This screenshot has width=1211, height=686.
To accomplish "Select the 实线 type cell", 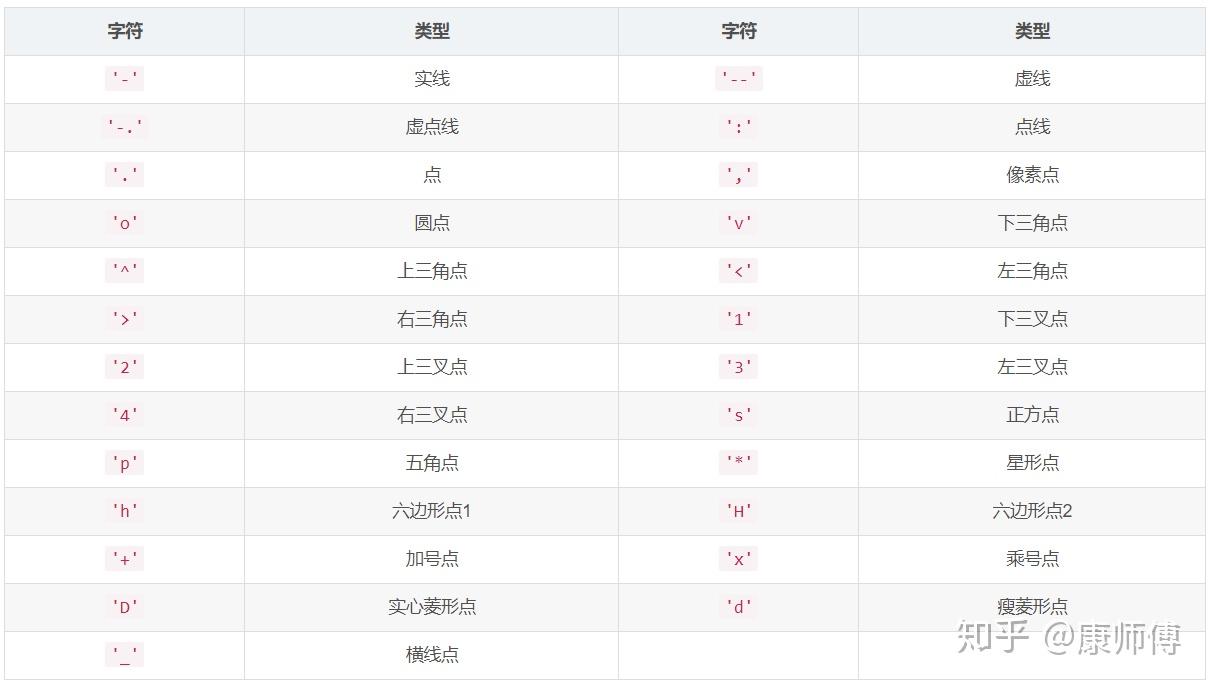I will click(x=432, y=79).
